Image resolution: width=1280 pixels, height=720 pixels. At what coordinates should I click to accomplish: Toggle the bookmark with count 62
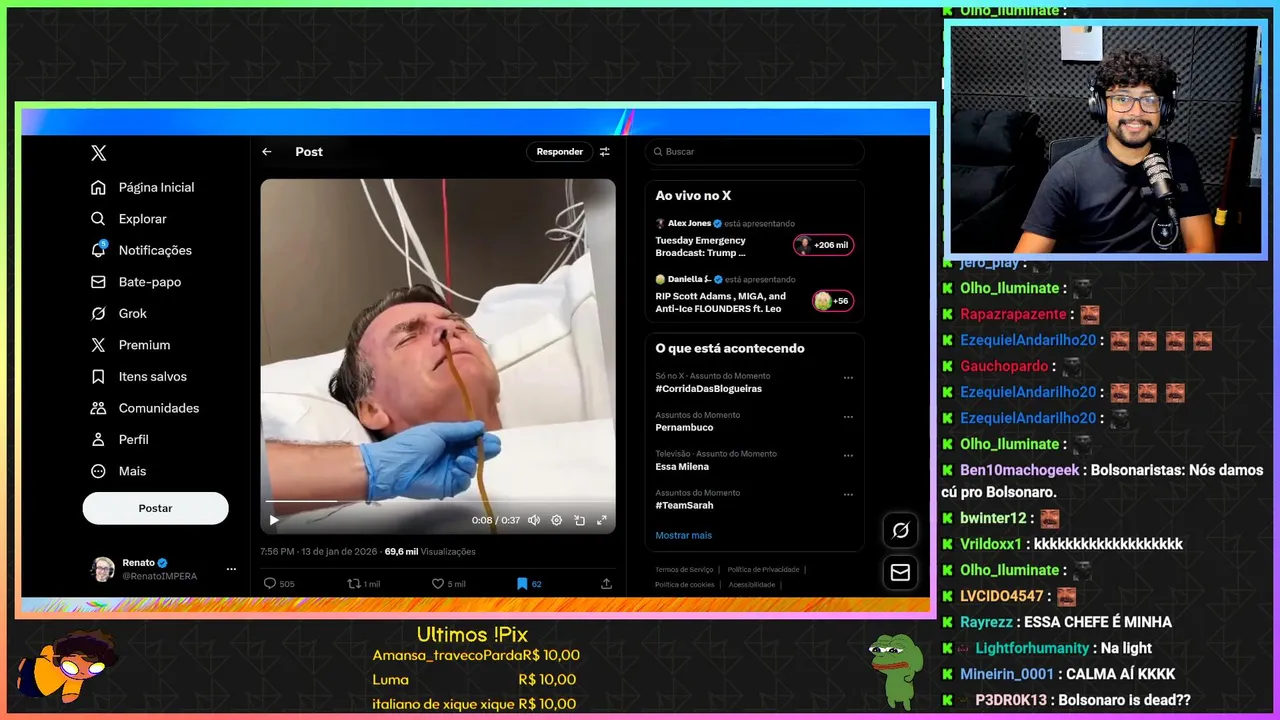(522, 584)
